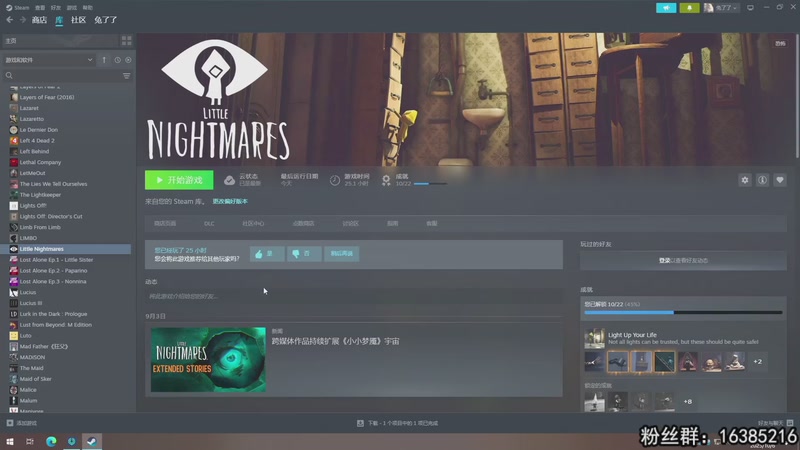
Task: Select MADiSON in the library list
Action: (x=32, y=357)
